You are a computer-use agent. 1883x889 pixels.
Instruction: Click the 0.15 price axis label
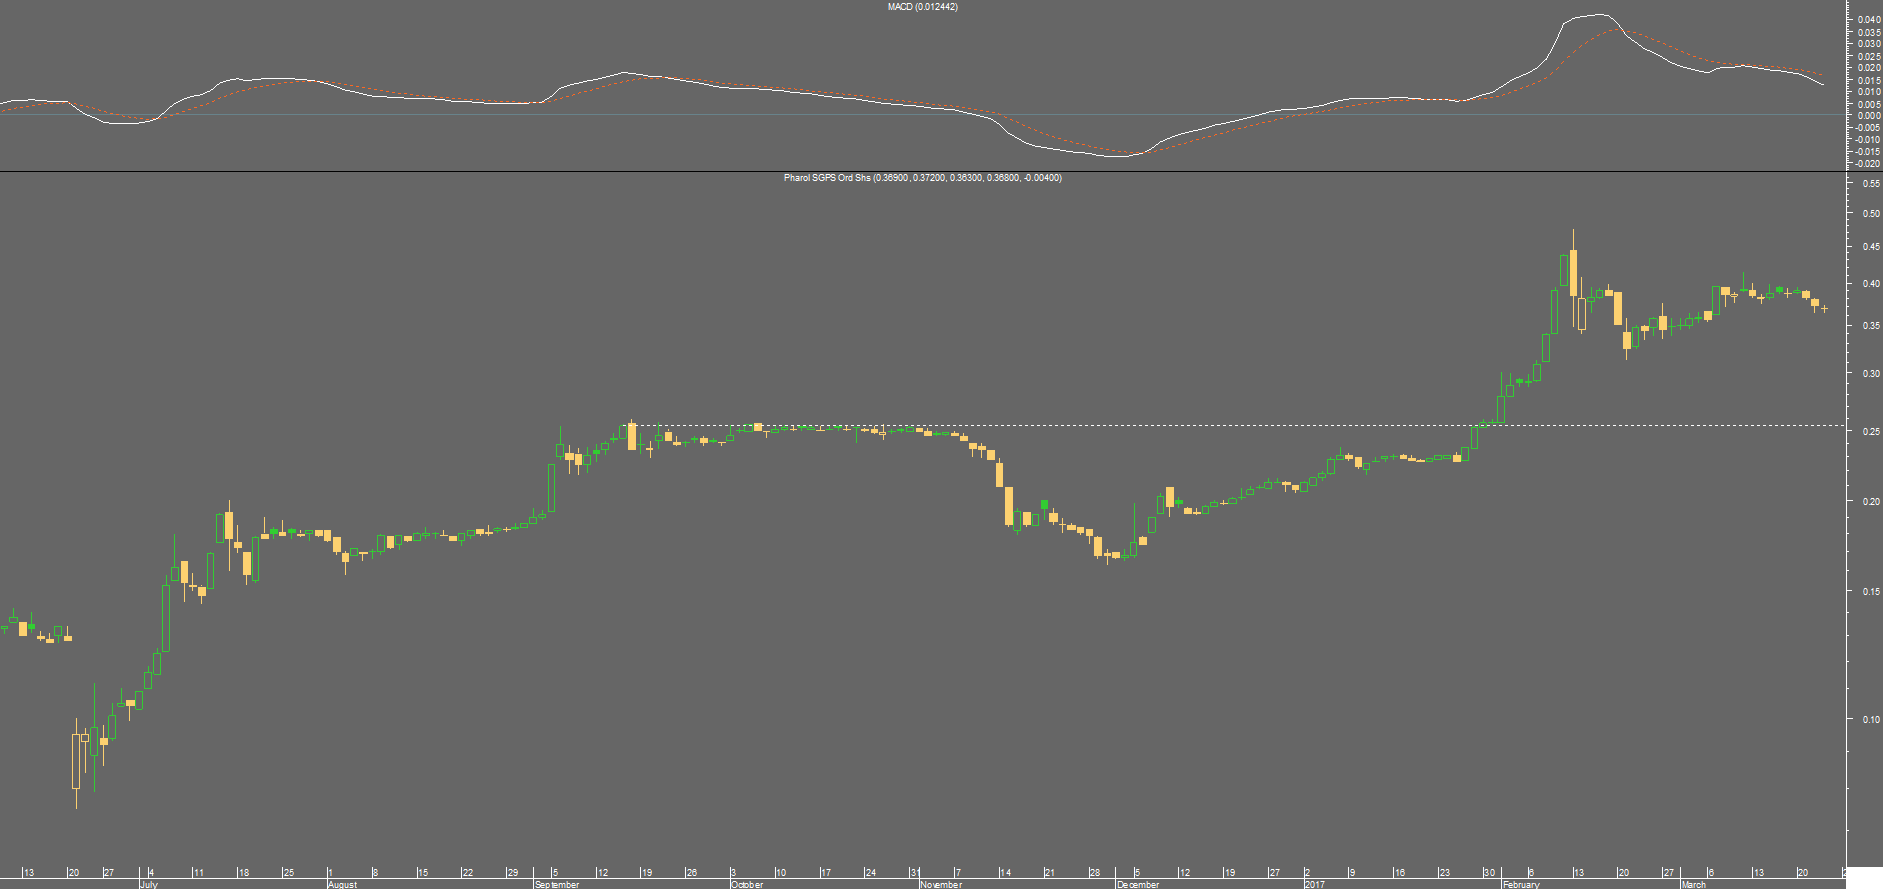pos(1870,592)
